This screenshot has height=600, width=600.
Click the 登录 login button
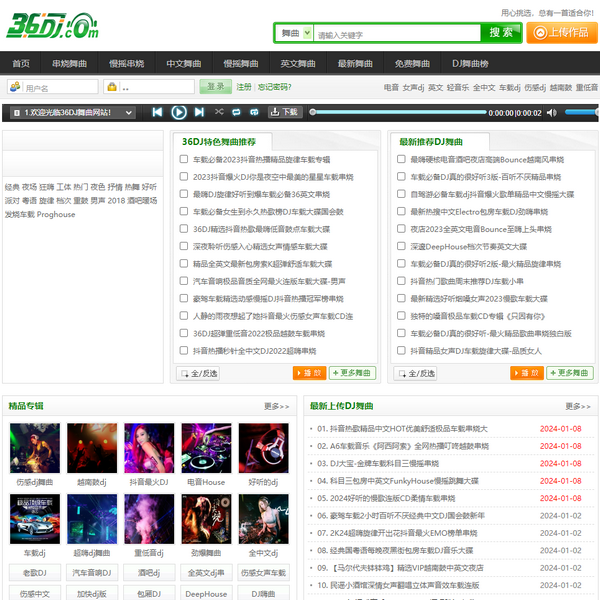tap(216, 87)
